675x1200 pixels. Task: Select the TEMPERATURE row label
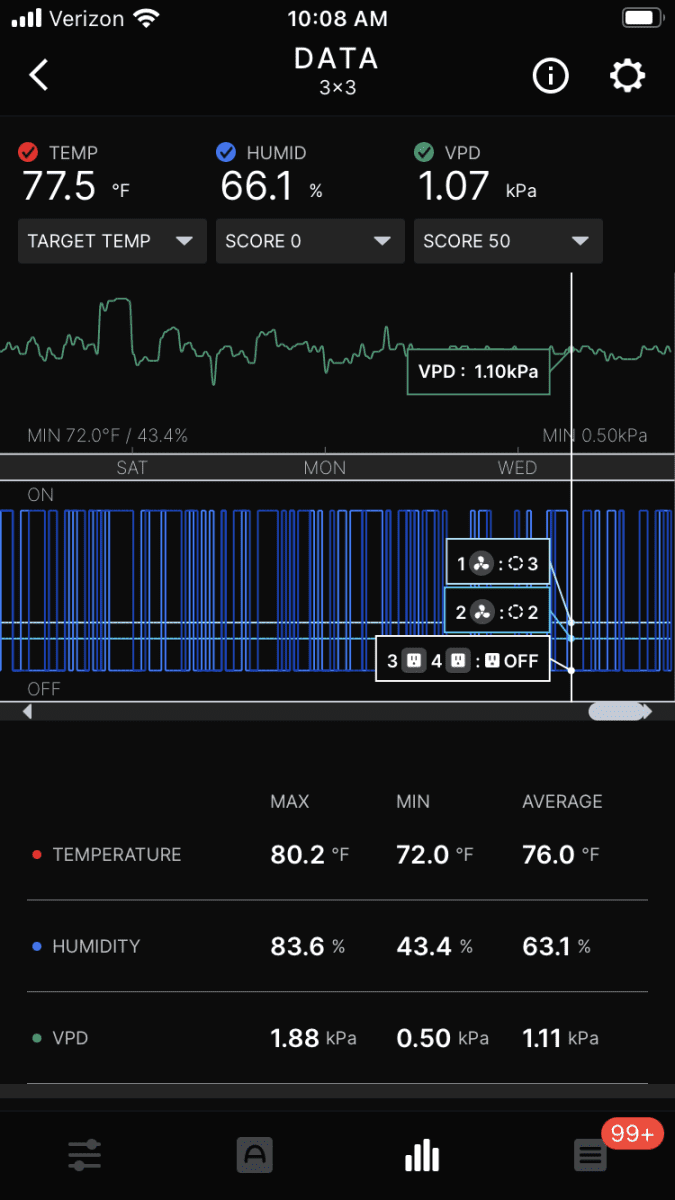click(117, 855)
